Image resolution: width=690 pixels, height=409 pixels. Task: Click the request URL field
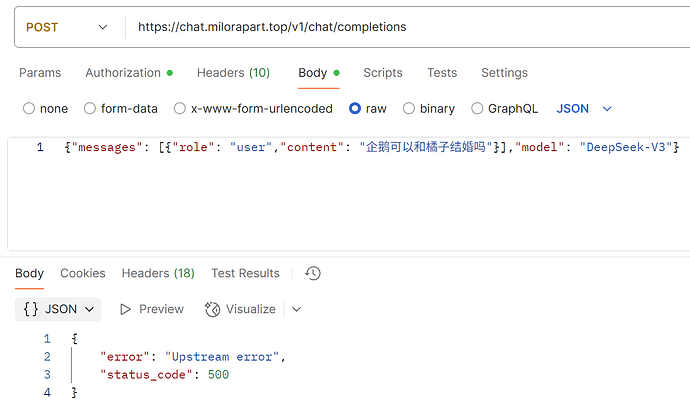click(407, 27)
